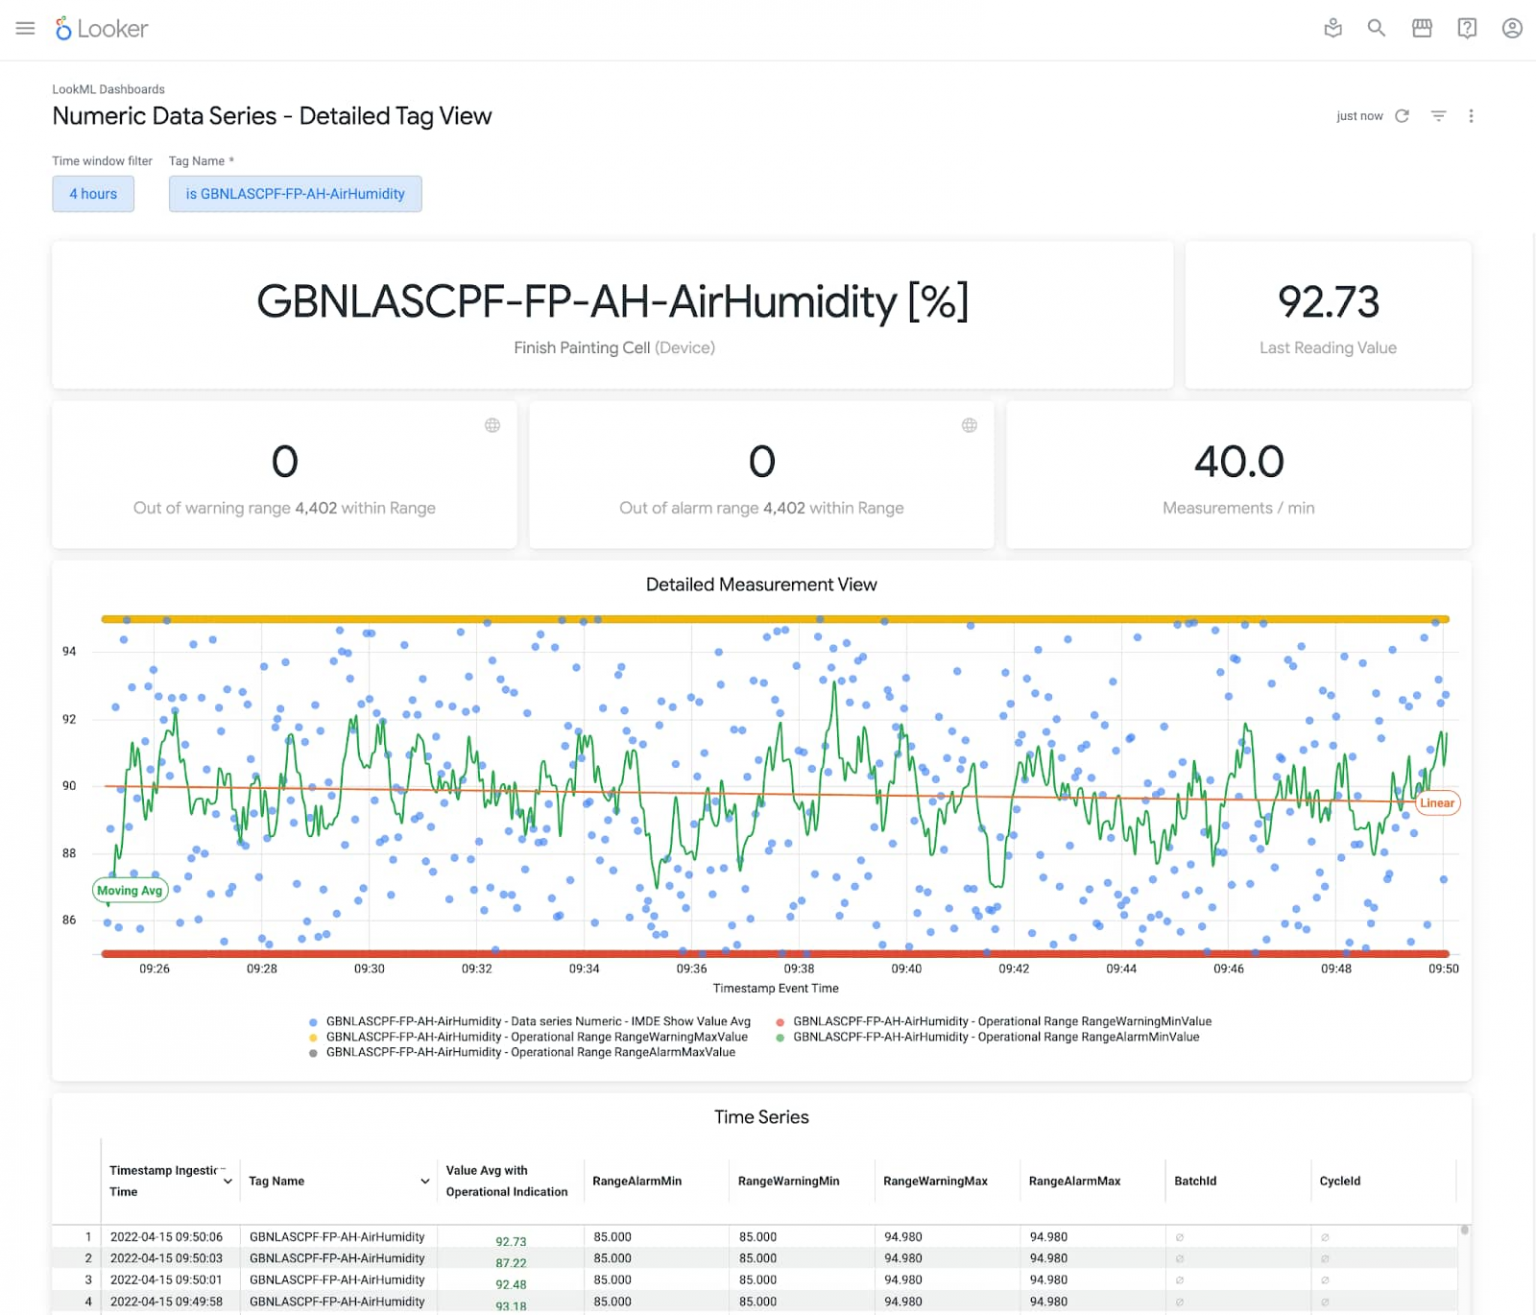
Task: Click the globe icon on warning range tile
Action: click(492, 425)
